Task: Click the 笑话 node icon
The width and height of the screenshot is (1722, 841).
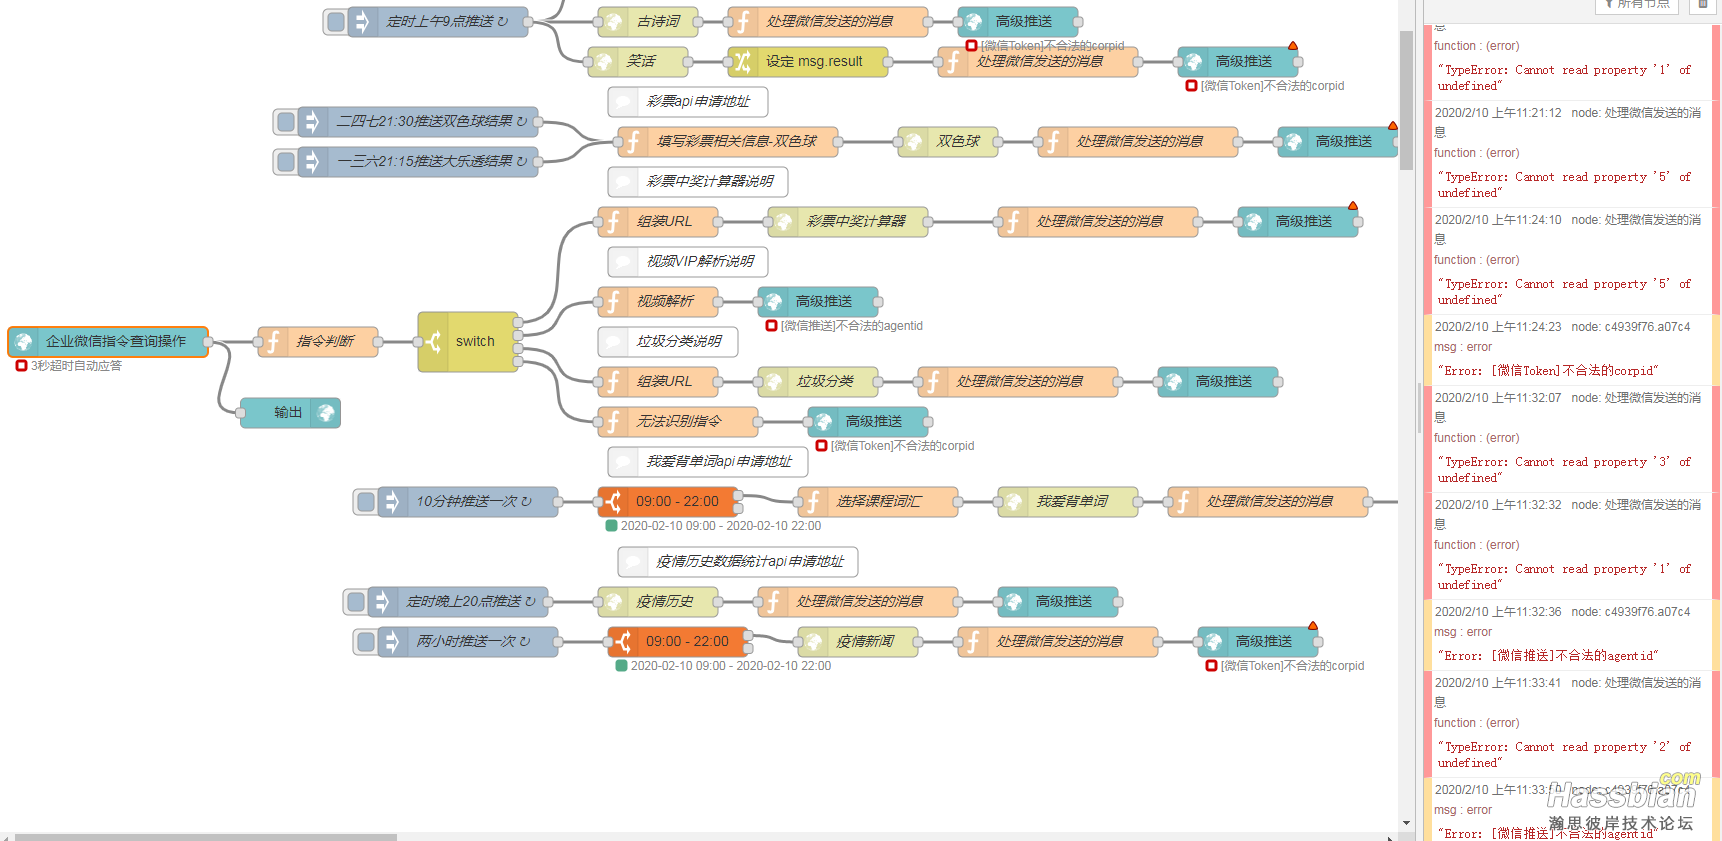Action: [x=603, y=61]
